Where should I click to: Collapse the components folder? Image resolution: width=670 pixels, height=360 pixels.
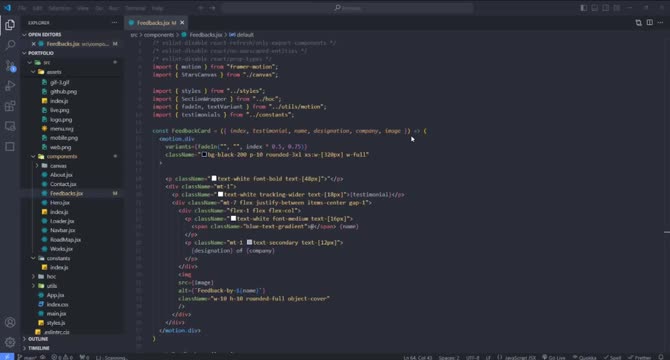pyautogui.click(x=62, y=156)
